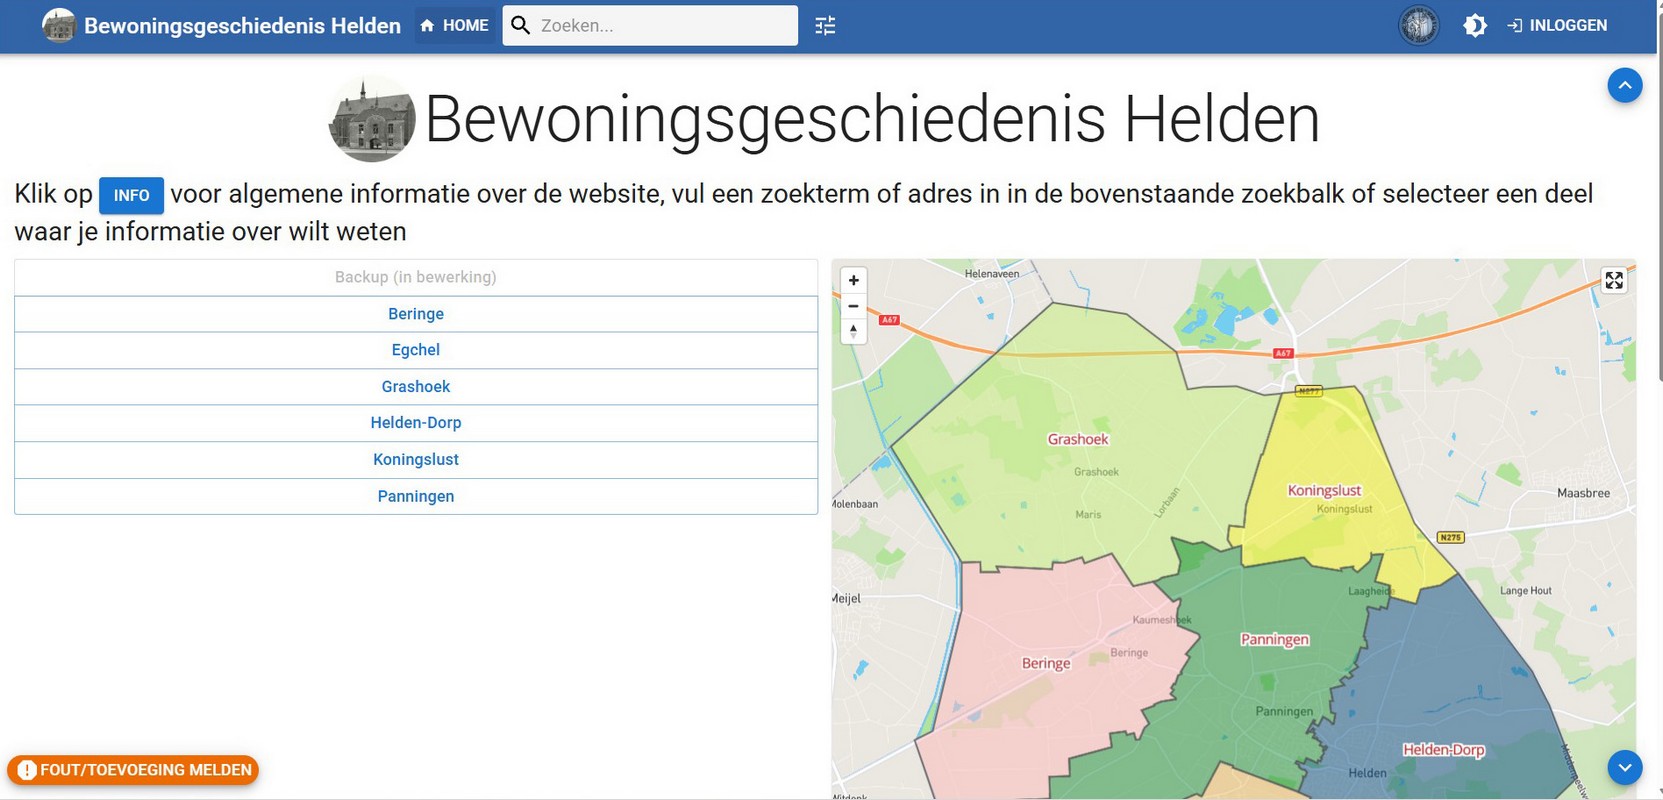Viewport: 1663px width, 800px height.
Task: Toggle dark/light theme brightness icon
Action: point(1474,26)
